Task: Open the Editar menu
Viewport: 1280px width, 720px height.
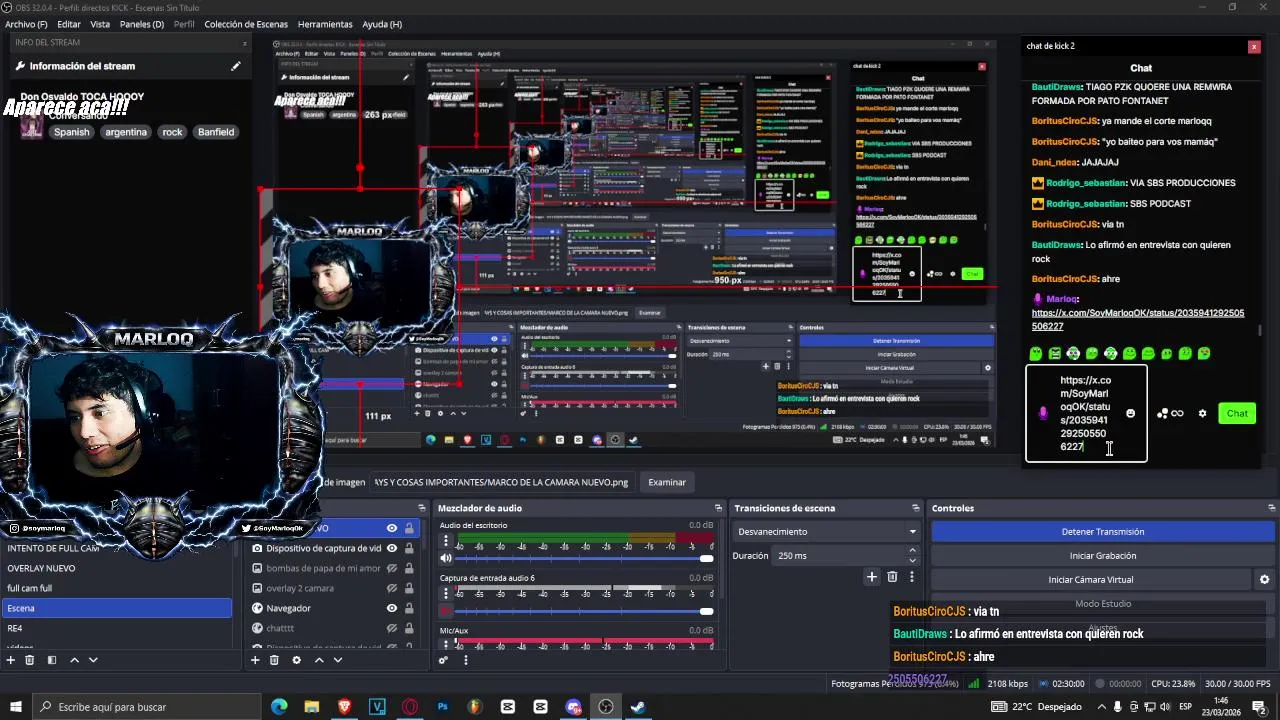Action: click(69, 24)
